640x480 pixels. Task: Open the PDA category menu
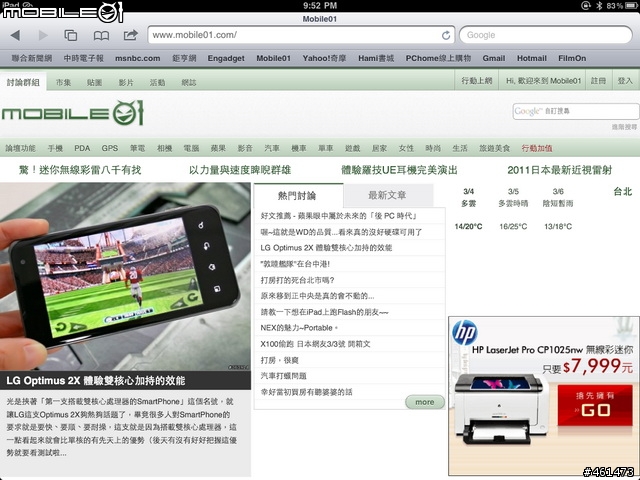point(82,148)
